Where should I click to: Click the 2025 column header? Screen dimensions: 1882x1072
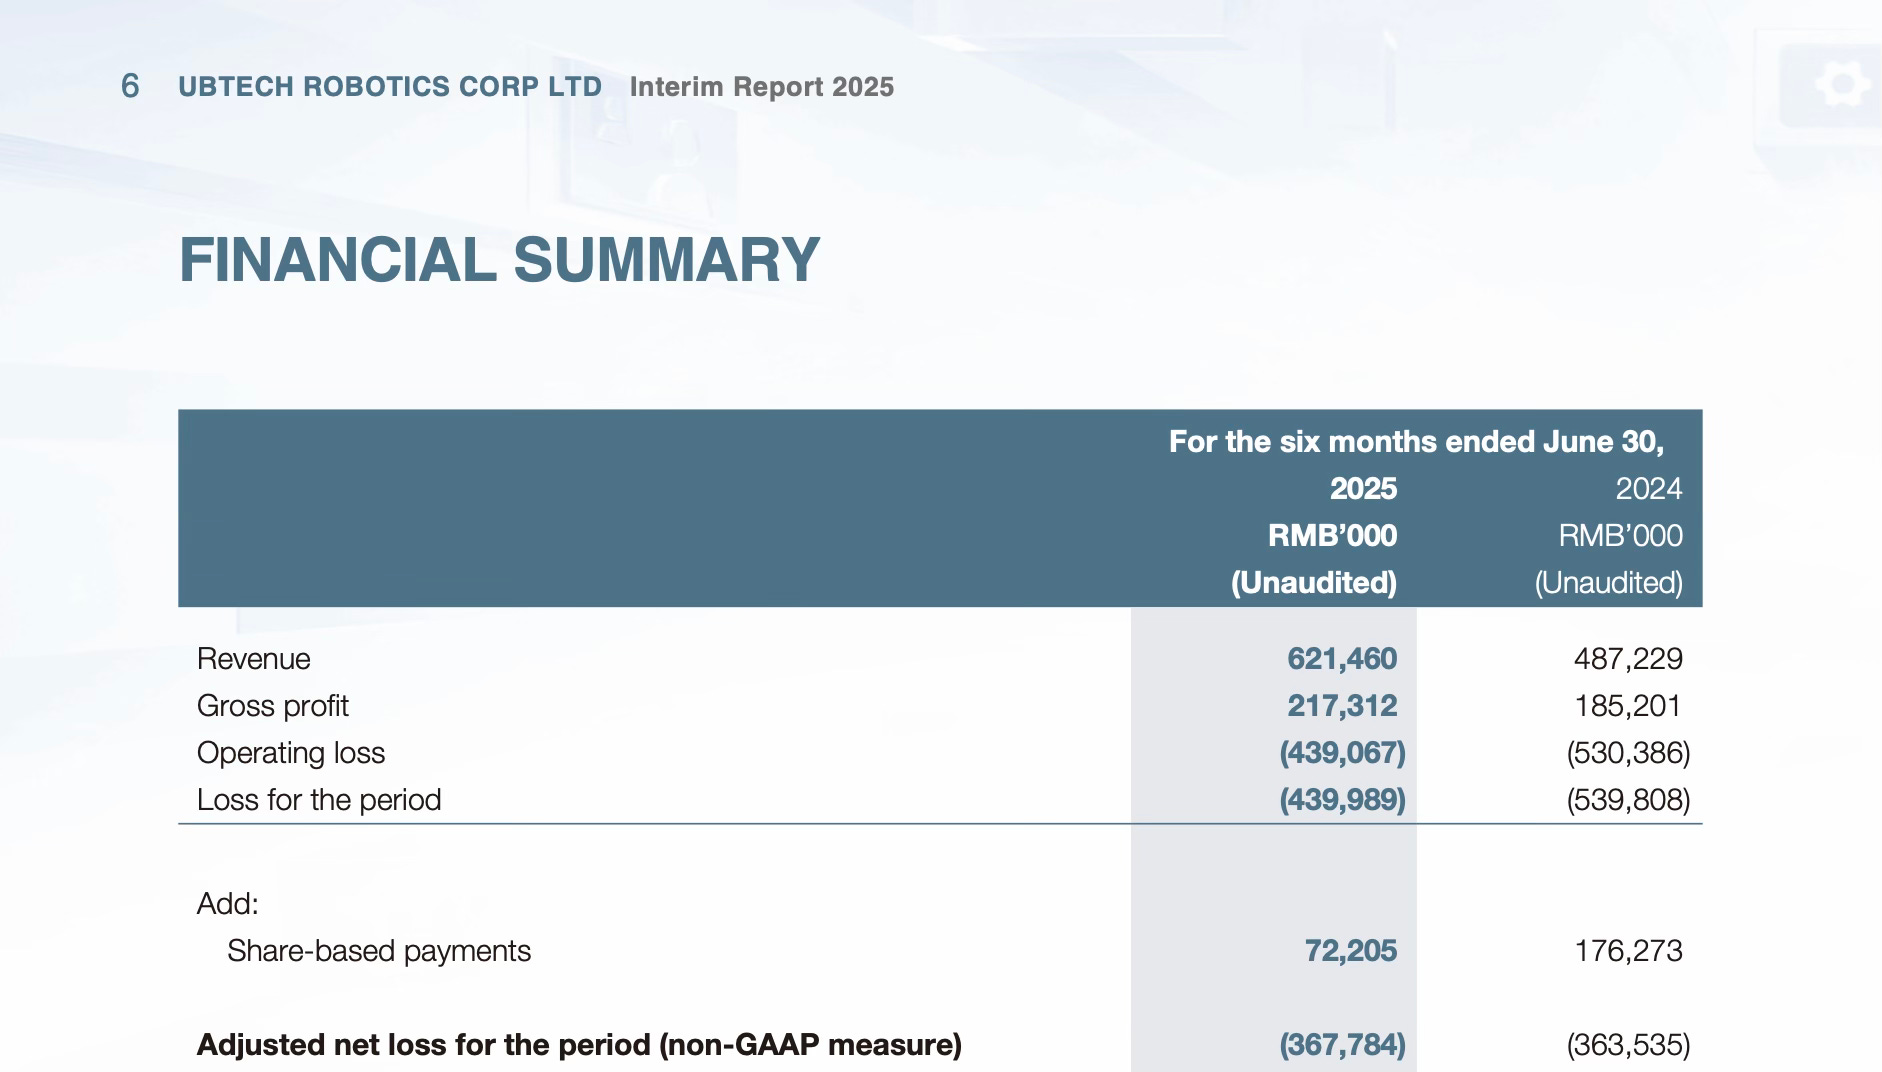click(x=1363, y=489)
